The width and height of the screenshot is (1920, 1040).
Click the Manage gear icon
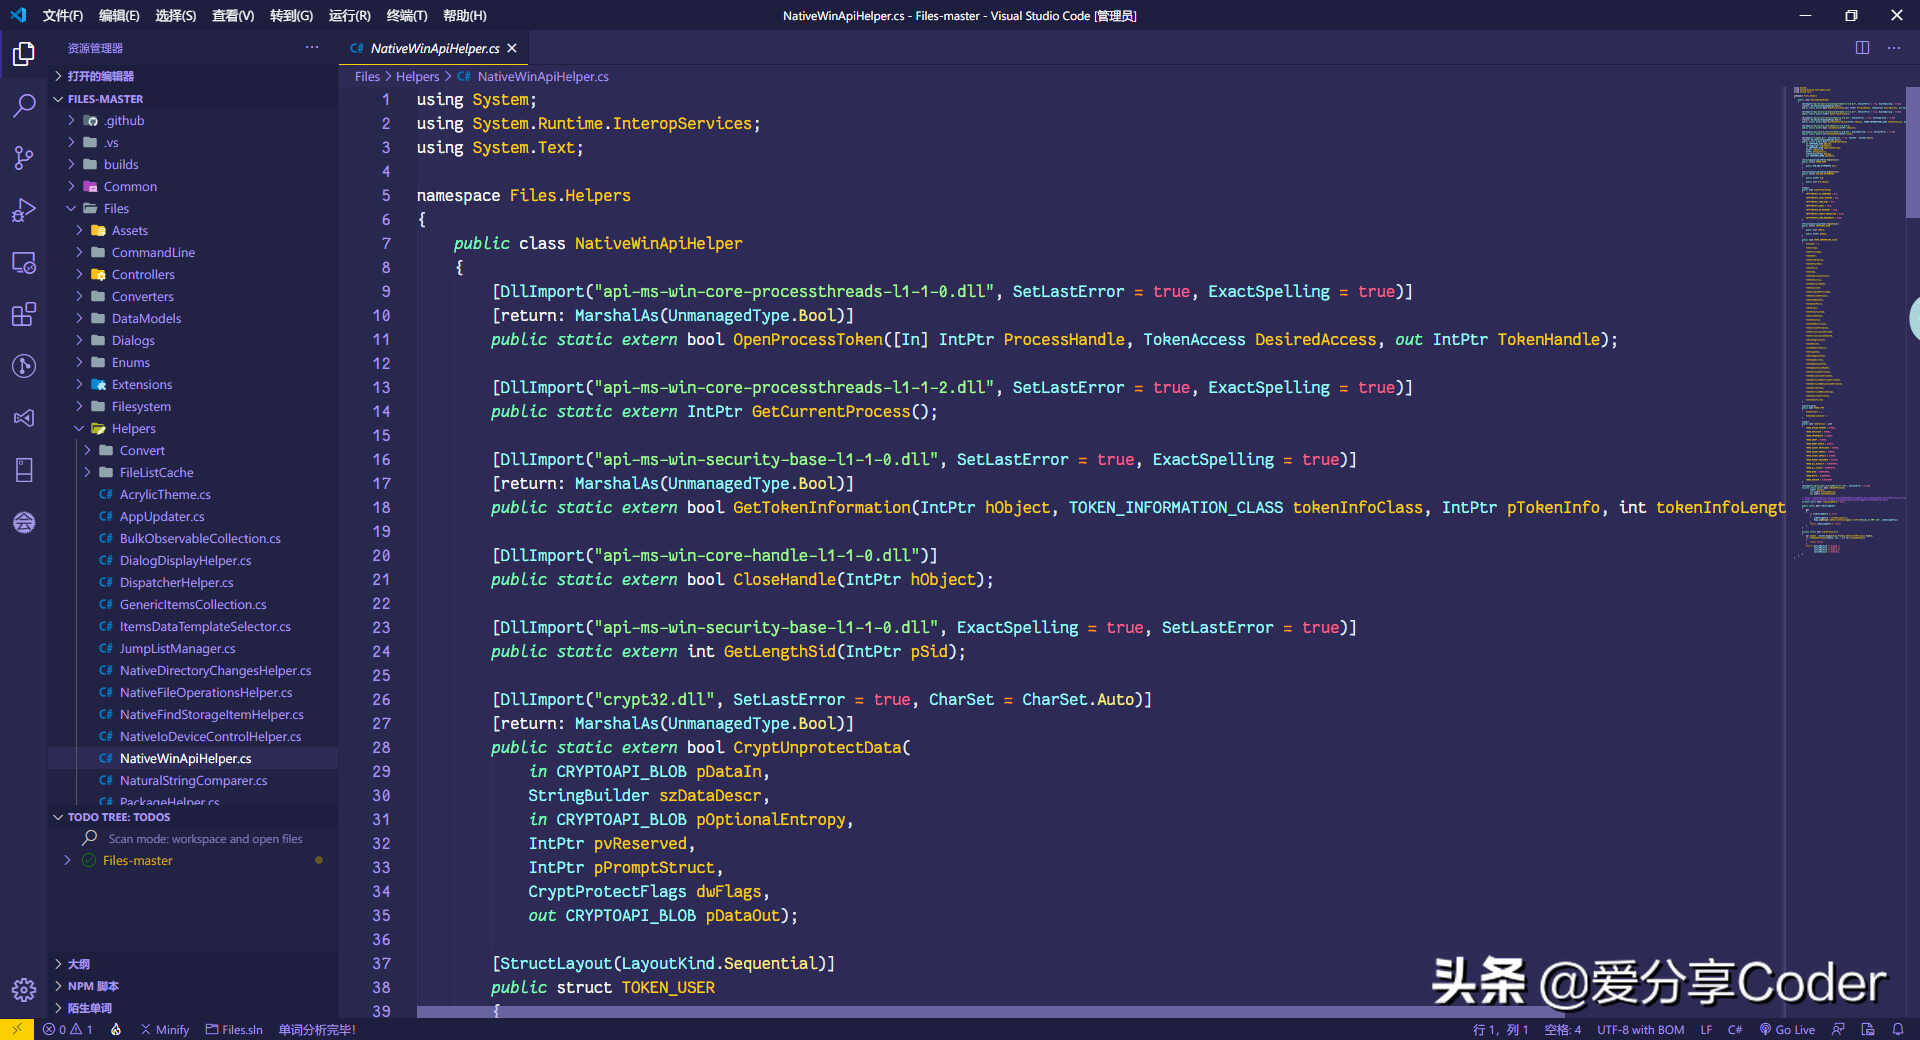pyautogui.click(x=24, y=990)
